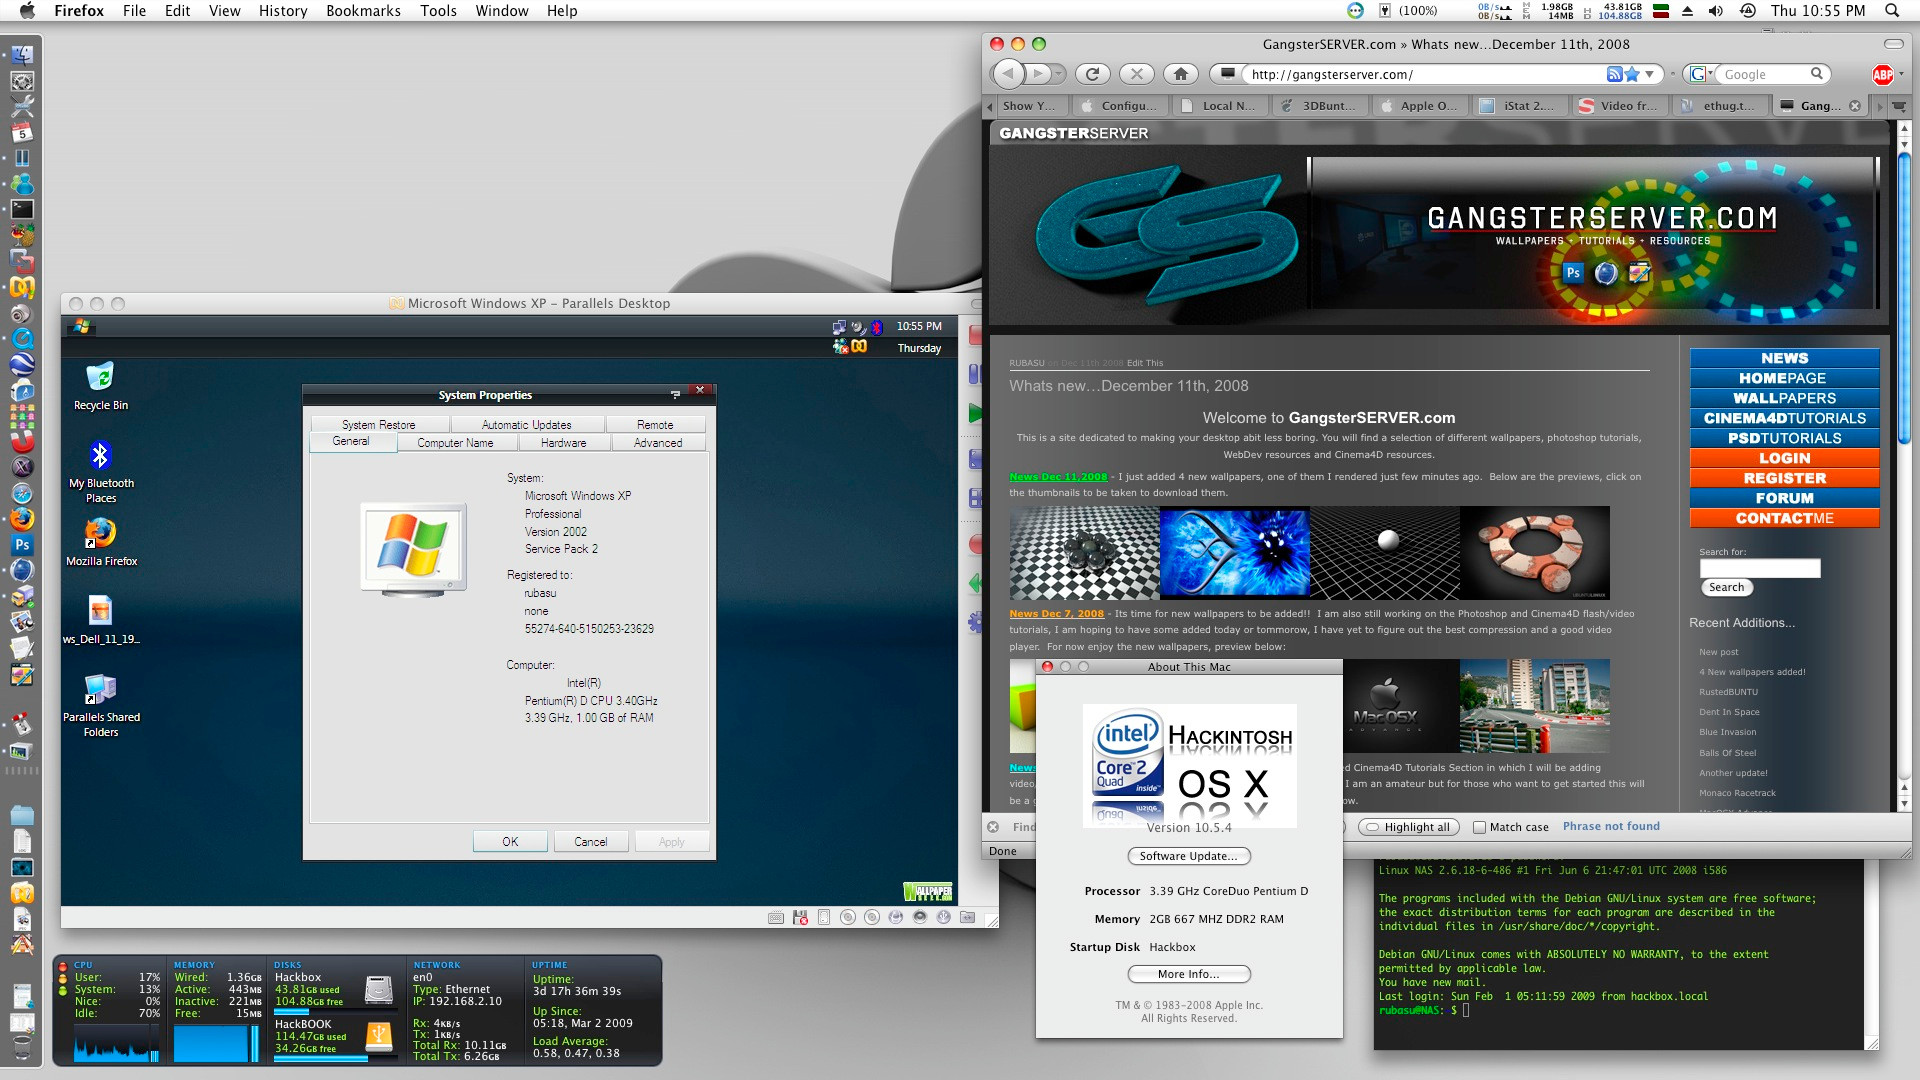Go to Firefox home page button

1181,74
